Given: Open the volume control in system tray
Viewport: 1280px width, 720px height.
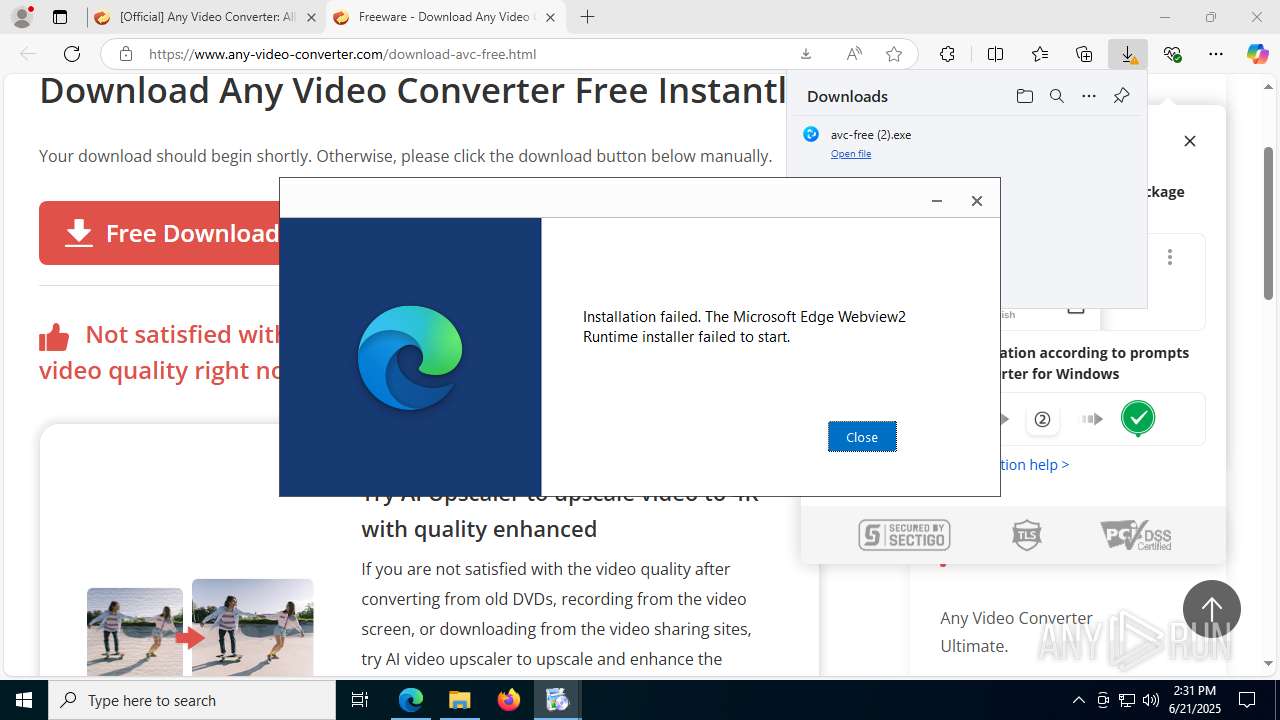Looking at the screenshot, I should [x=1151, y=700].
